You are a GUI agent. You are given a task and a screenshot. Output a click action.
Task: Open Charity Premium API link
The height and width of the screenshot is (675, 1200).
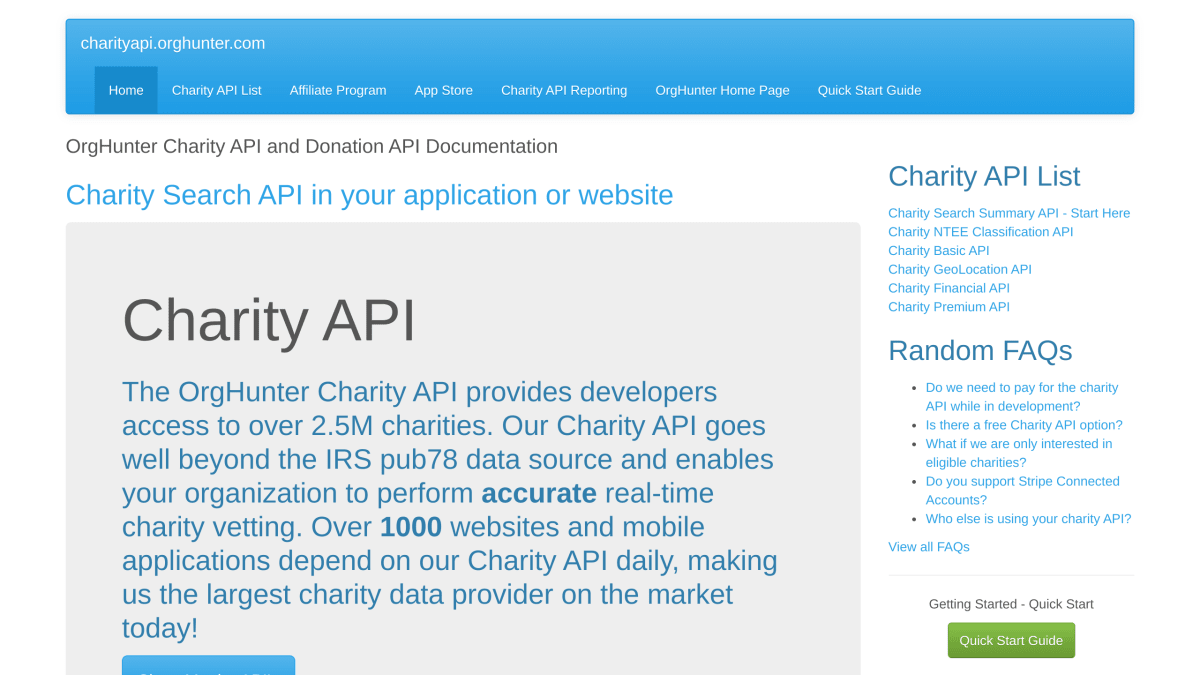click(x=949, y=307)
